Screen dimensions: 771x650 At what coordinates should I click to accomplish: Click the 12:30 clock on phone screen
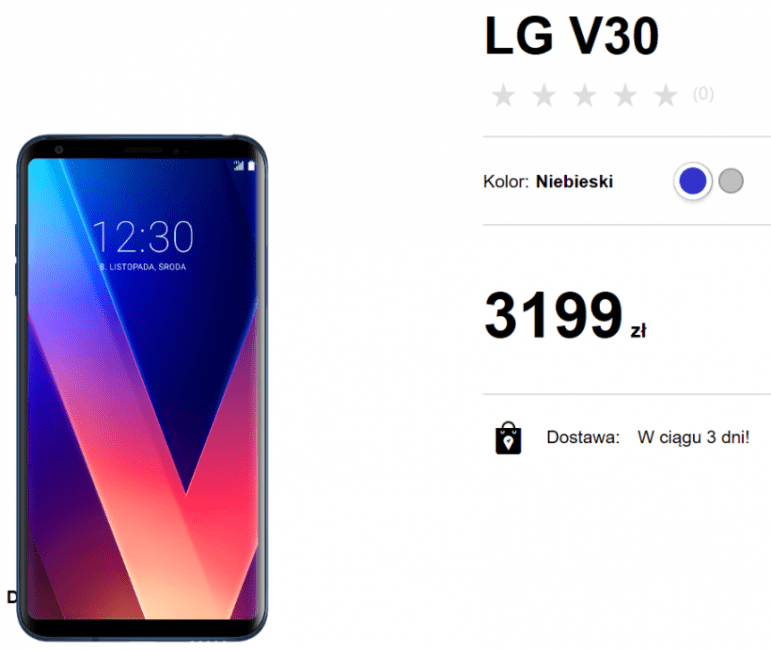143,237
